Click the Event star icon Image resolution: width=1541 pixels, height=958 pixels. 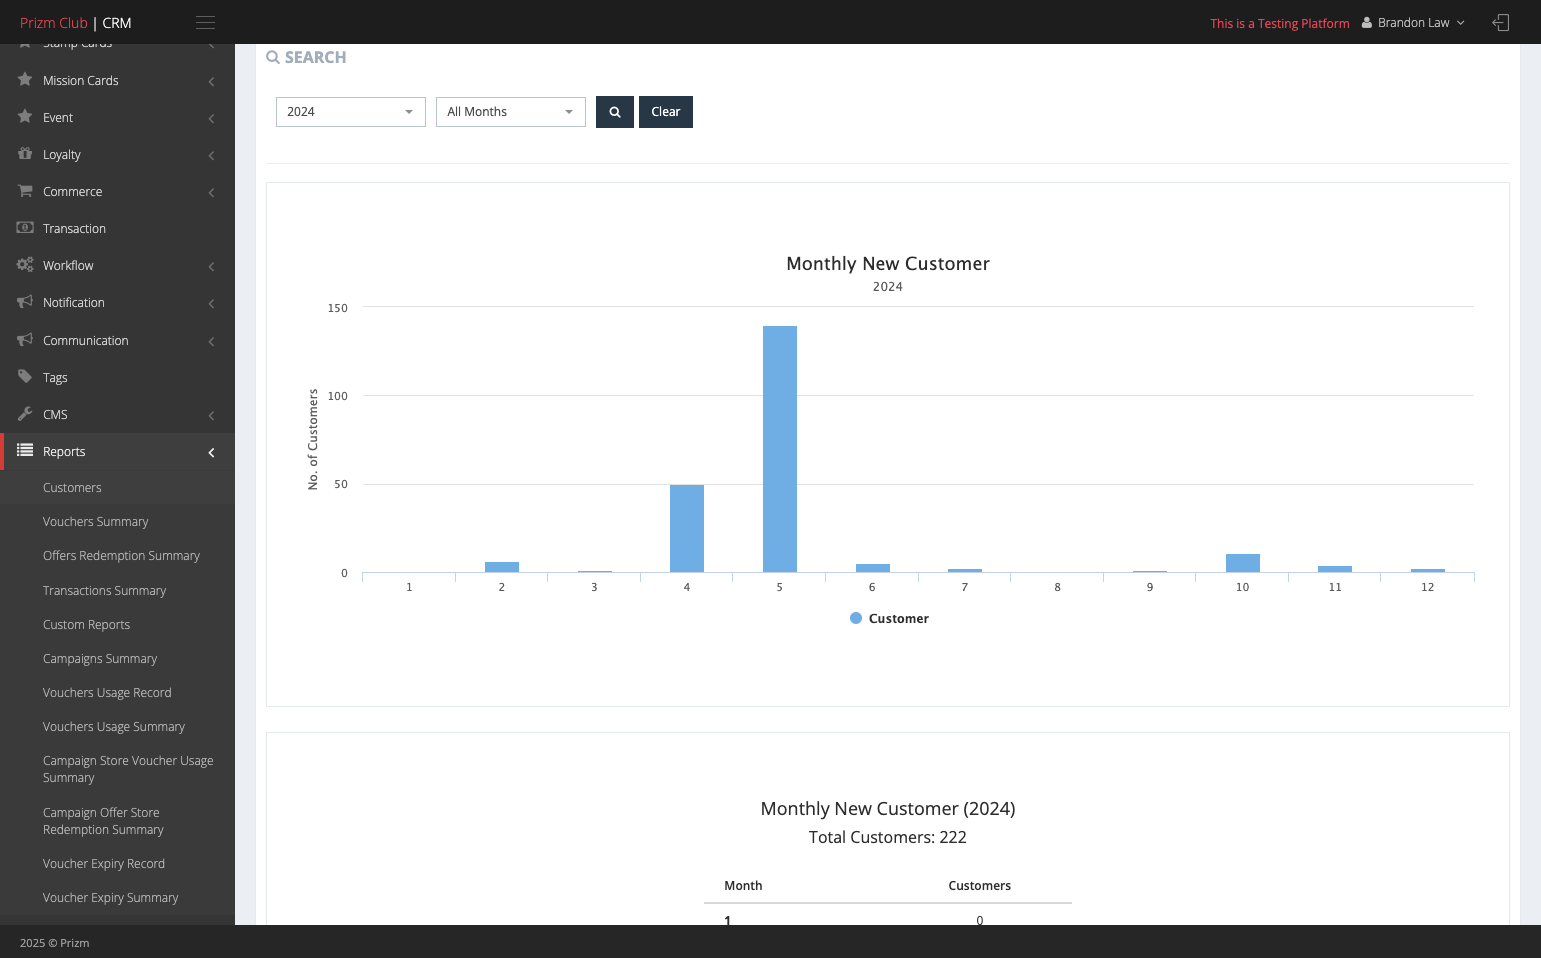click(x=25, y=117)
